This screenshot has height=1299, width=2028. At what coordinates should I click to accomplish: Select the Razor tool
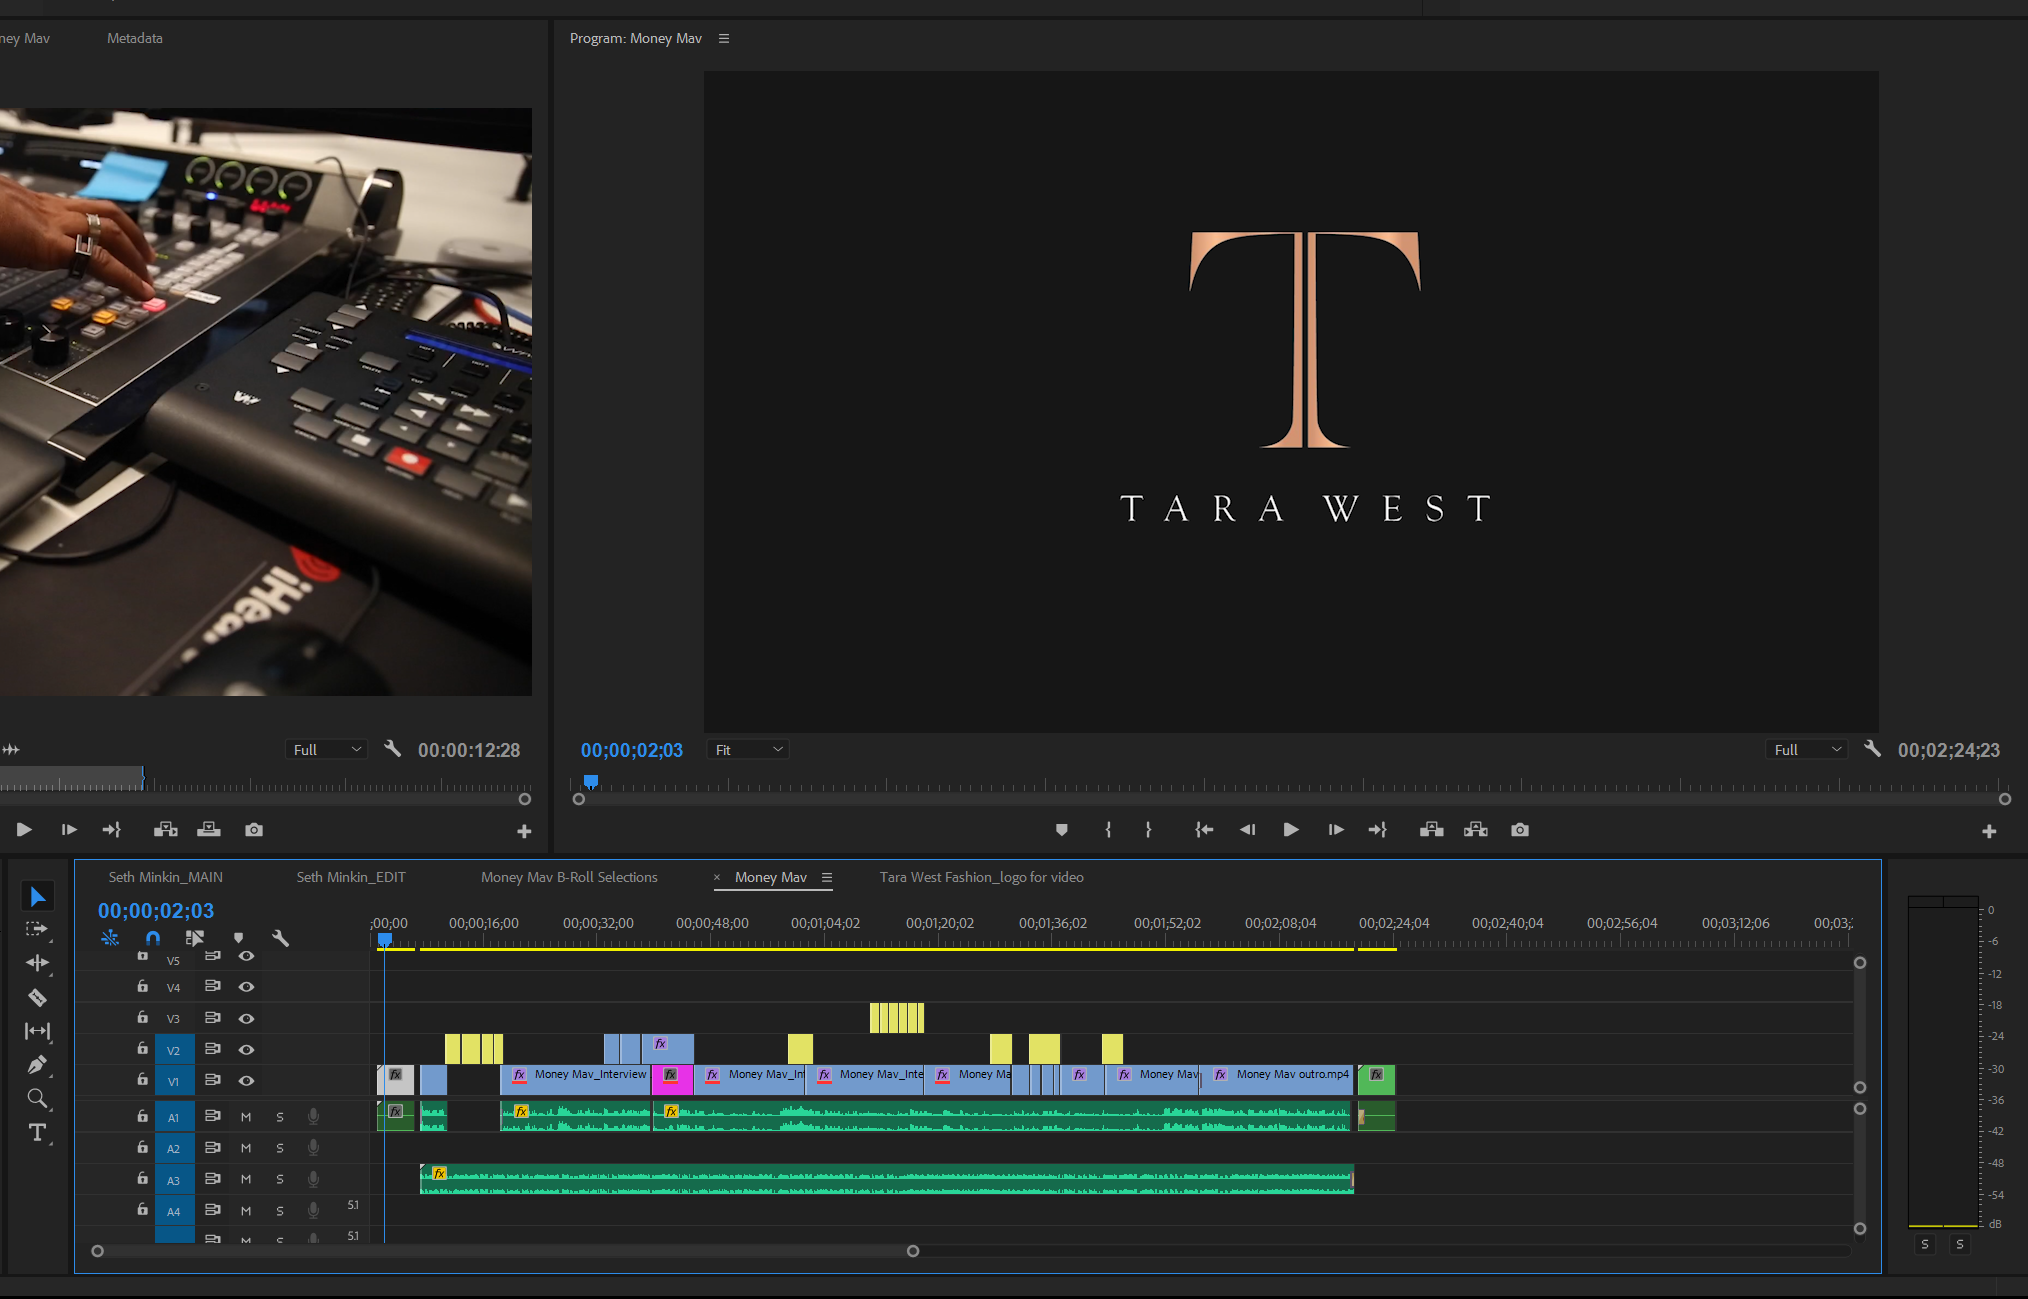(x=37, y=997)
